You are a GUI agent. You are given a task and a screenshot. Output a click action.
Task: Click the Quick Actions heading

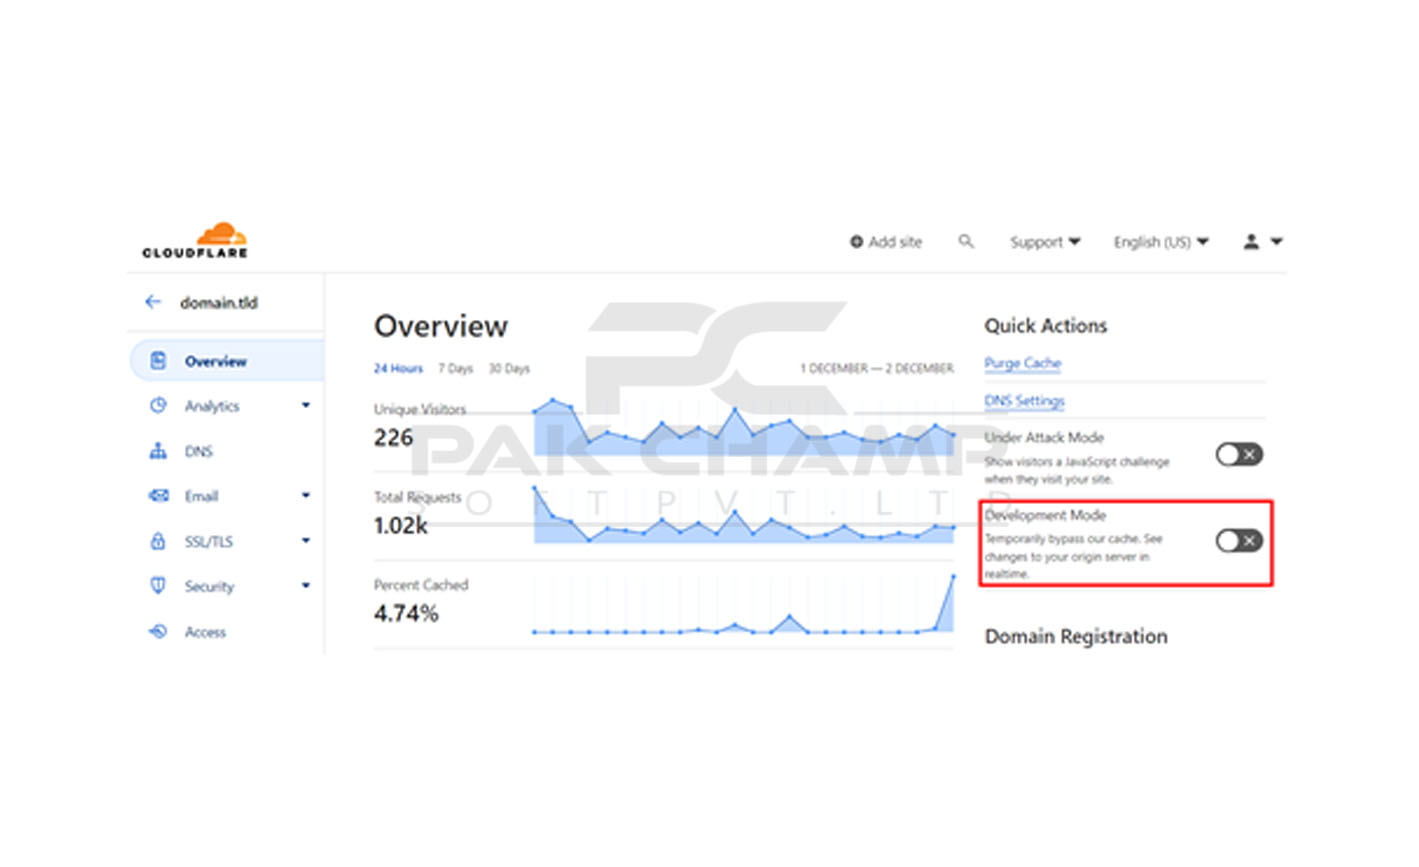pyautogui.click(x=1045, y=326)
